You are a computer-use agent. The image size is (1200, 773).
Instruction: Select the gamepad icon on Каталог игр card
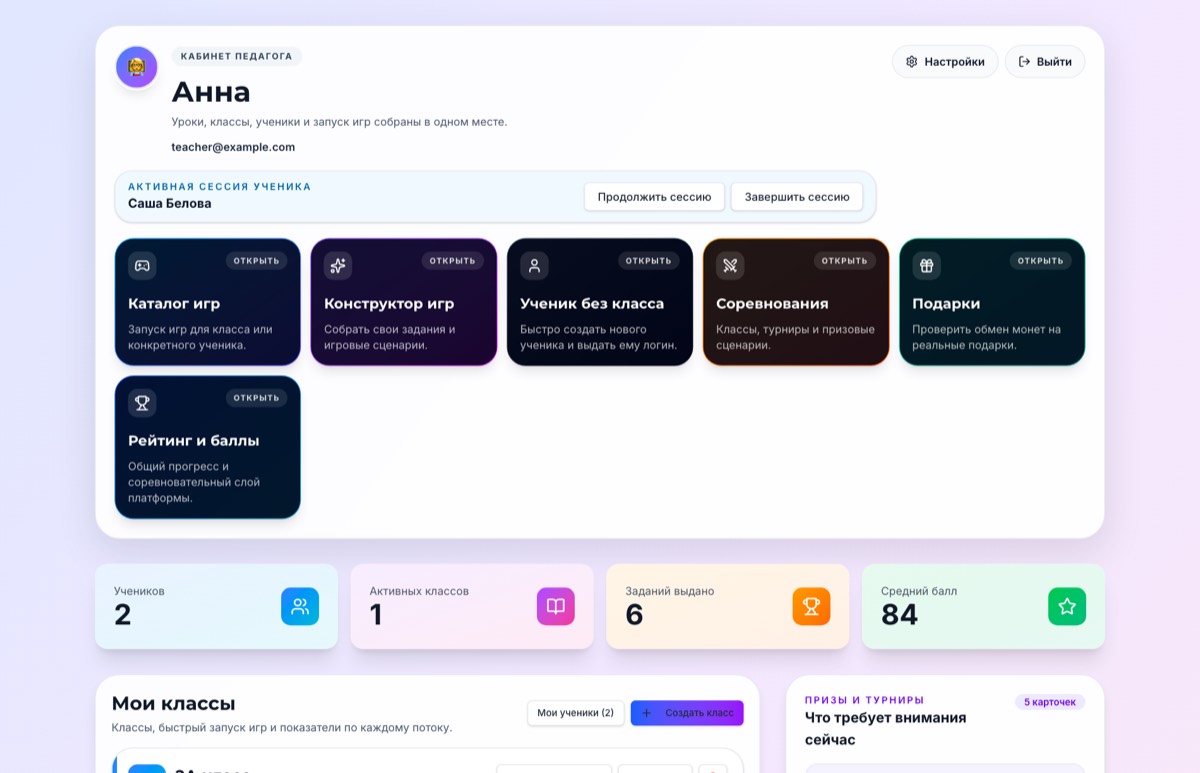coord(142,265)
